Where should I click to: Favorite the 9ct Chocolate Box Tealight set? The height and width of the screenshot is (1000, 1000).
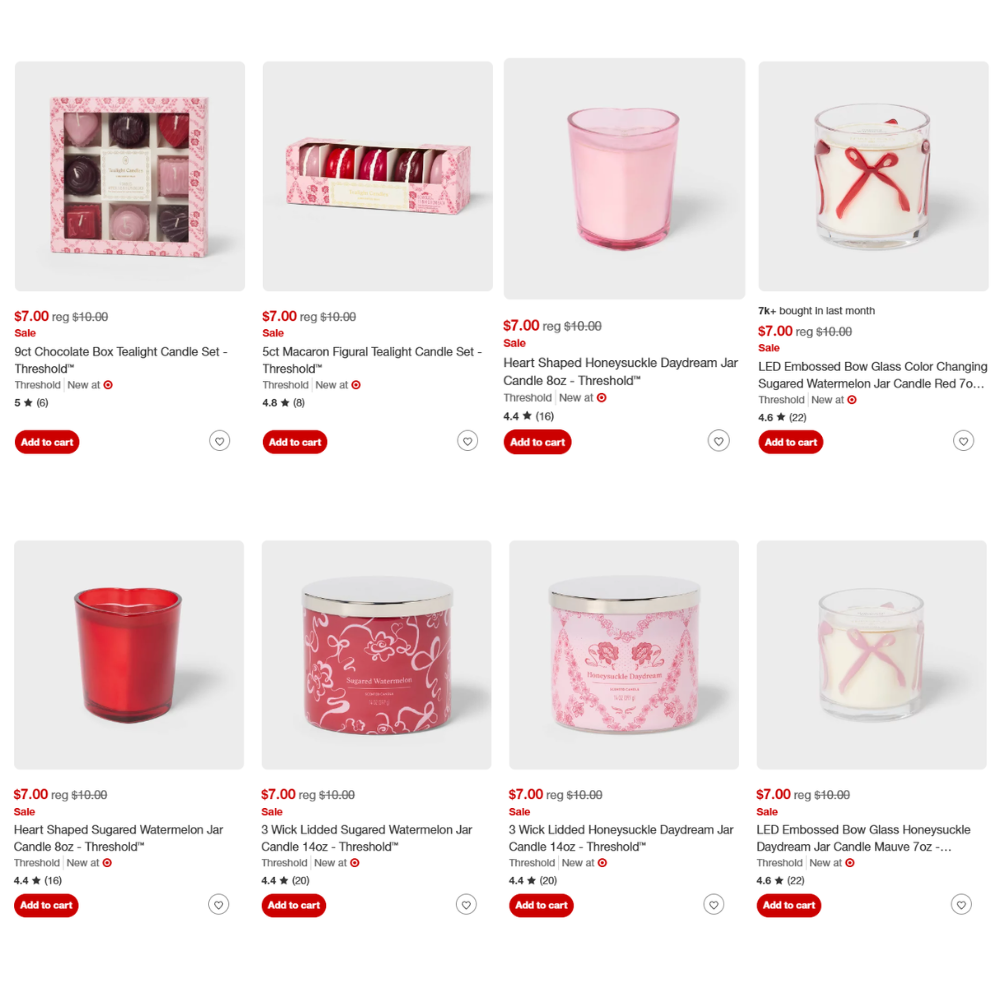pos(219,441)
